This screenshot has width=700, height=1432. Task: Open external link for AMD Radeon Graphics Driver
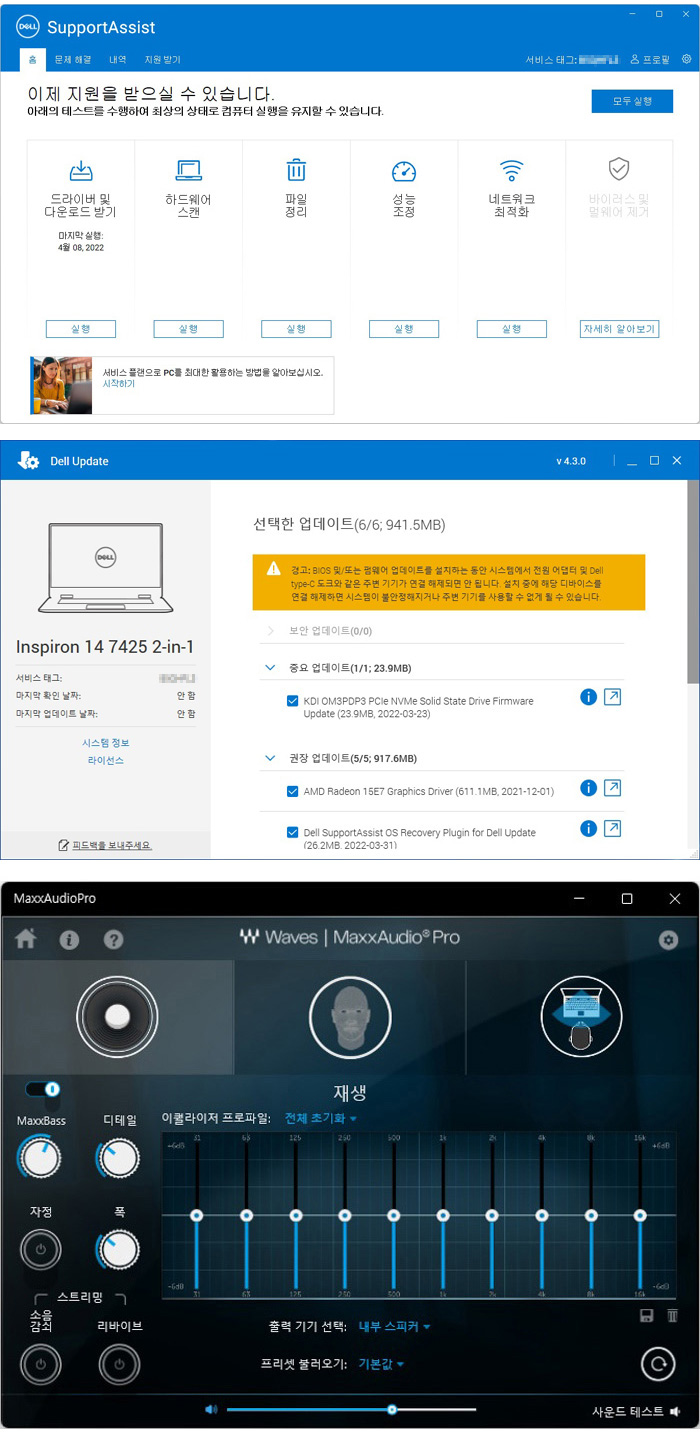pos(613,788)
